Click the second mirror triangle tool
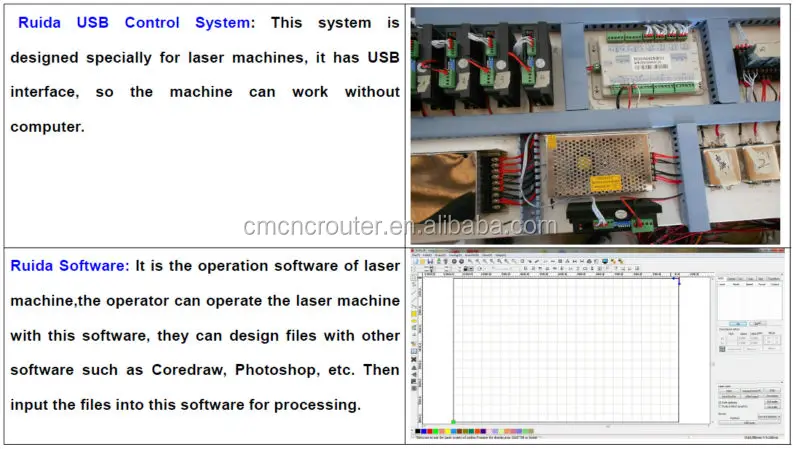Screen dimensions: 800x449 (414, 375)
